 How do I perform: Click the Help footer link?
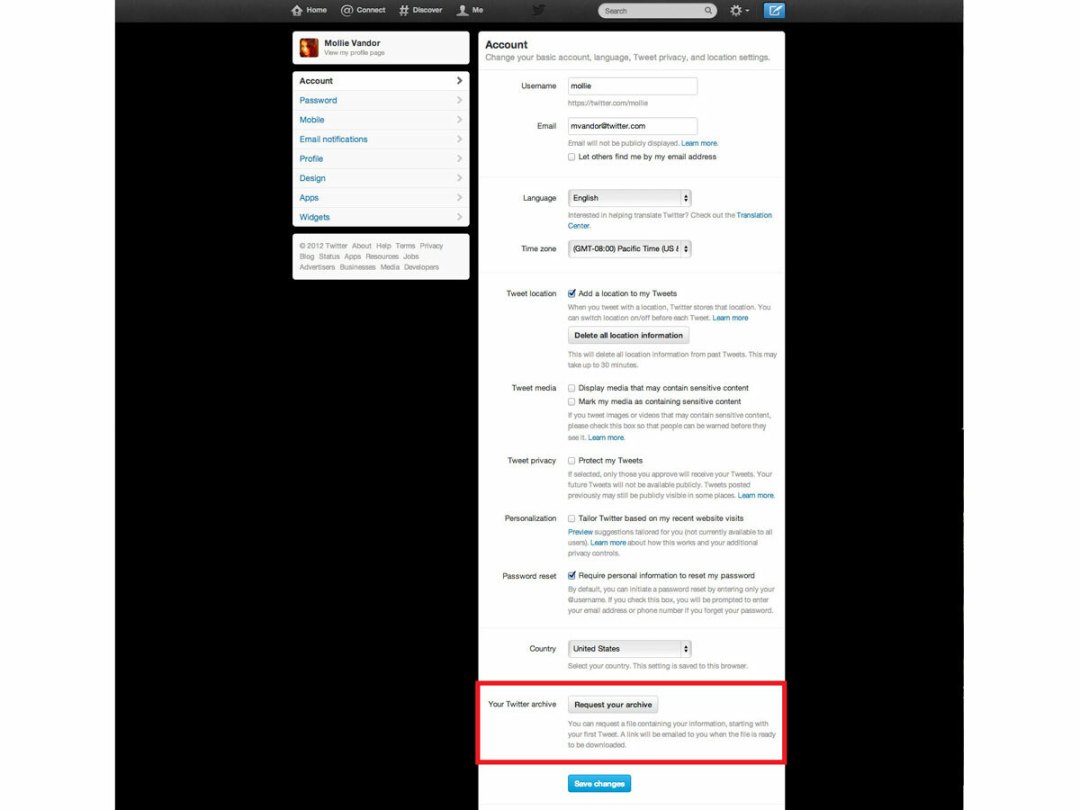point(384,246)
